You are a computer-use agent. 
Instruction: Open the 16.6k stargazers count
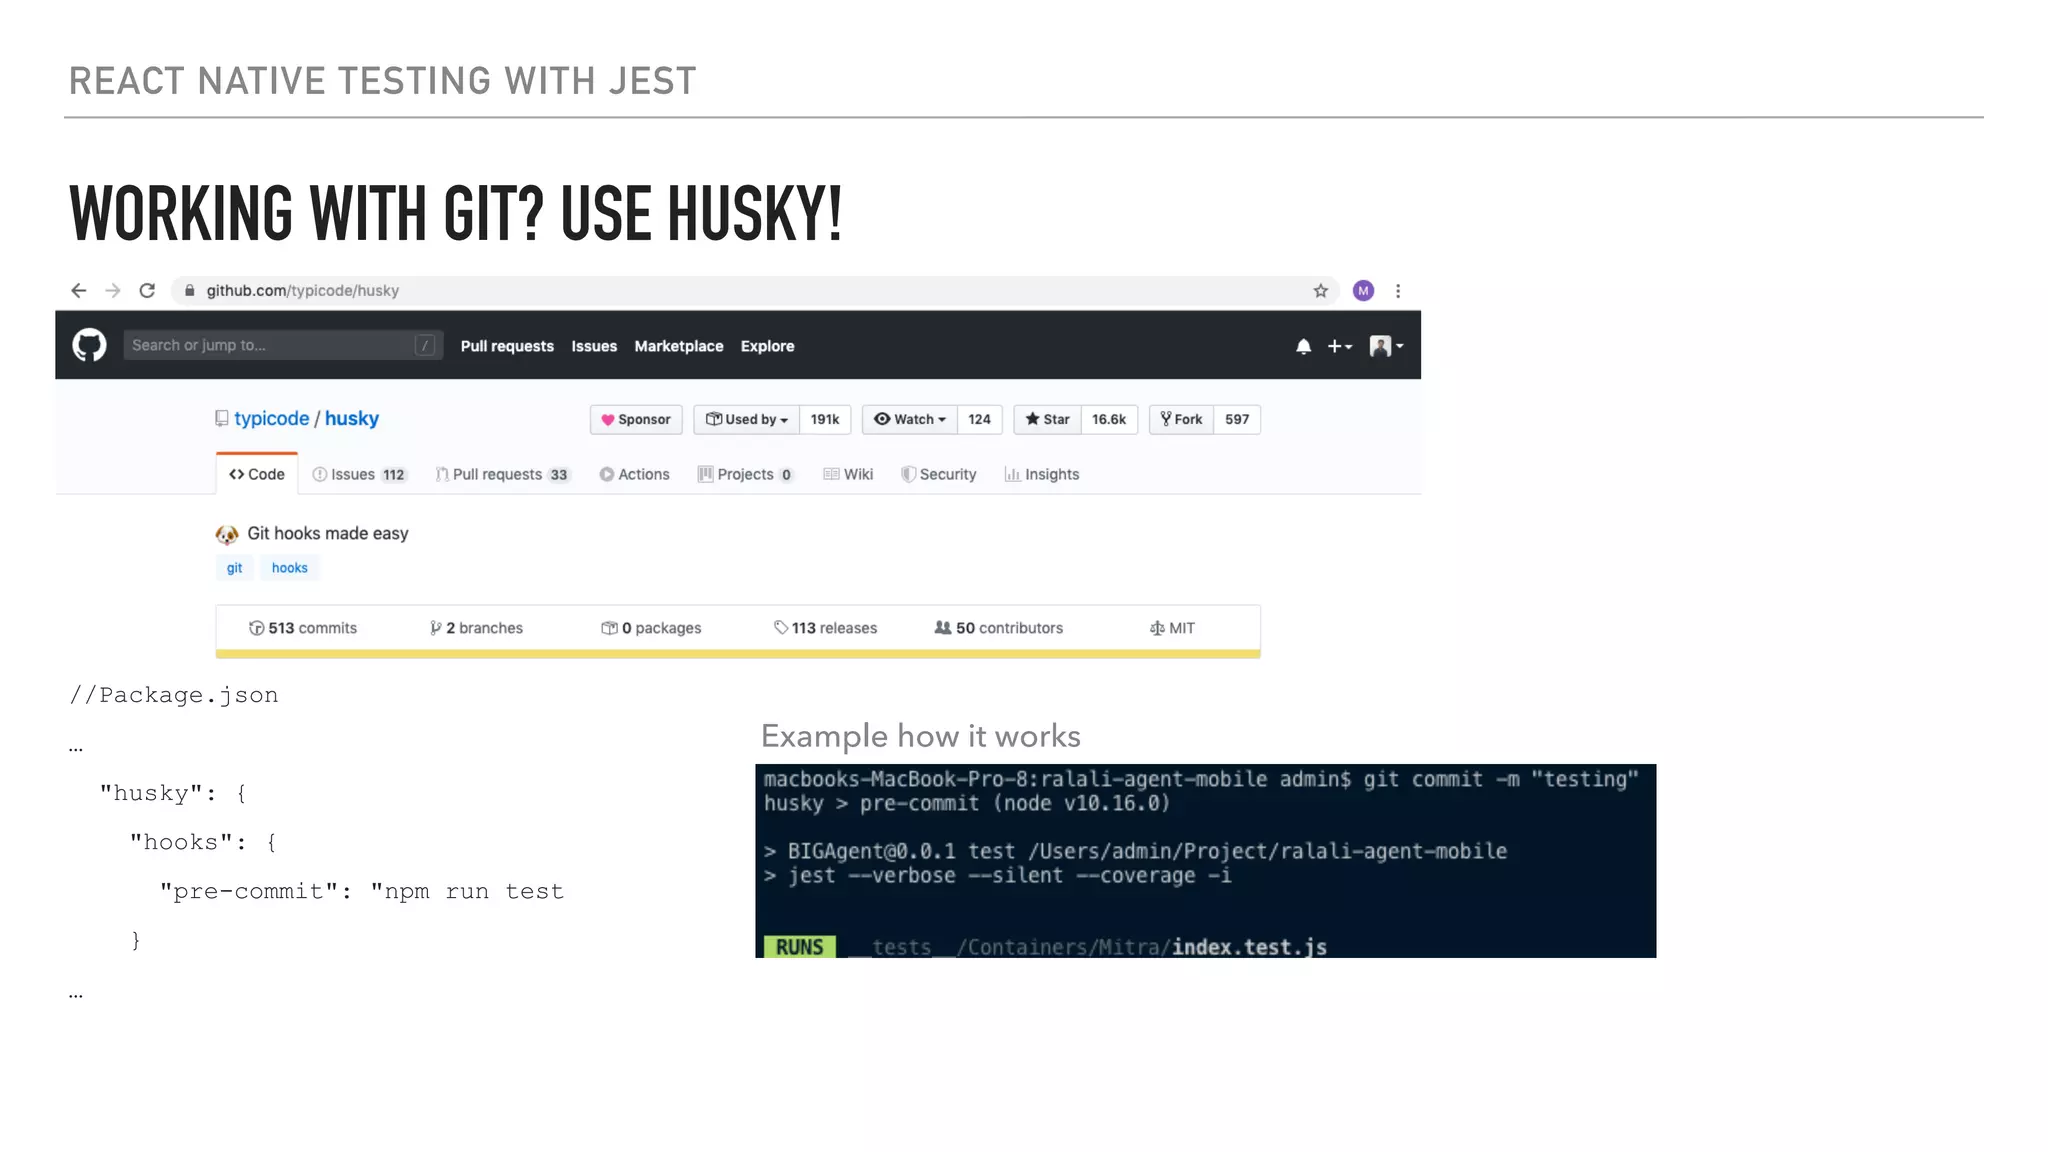tap(1109, 420)
